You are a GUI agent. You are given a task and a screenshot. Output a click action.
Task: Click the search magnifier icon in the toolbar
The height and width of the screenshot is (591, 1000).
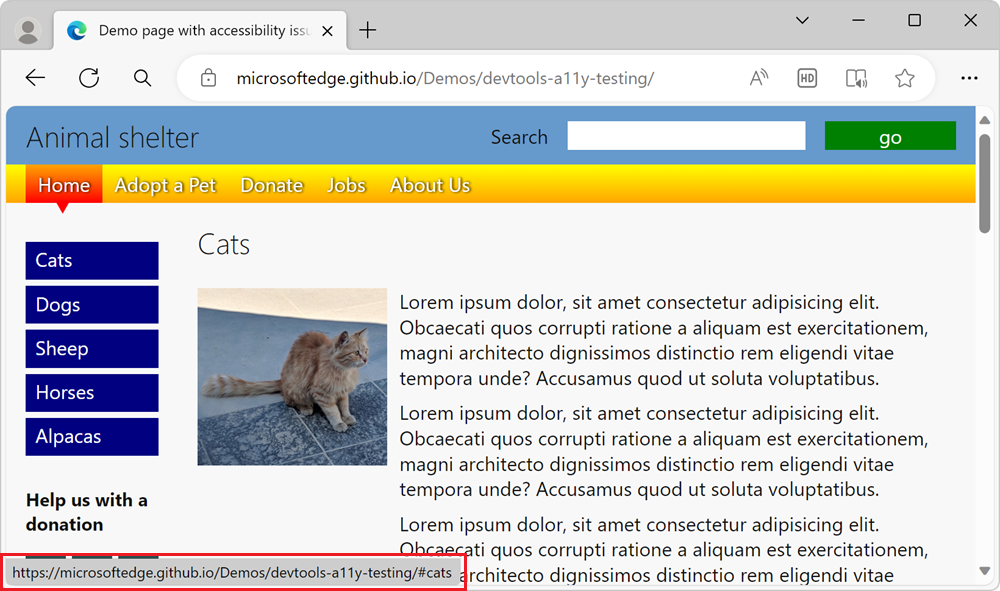click(x=142, y=78)
